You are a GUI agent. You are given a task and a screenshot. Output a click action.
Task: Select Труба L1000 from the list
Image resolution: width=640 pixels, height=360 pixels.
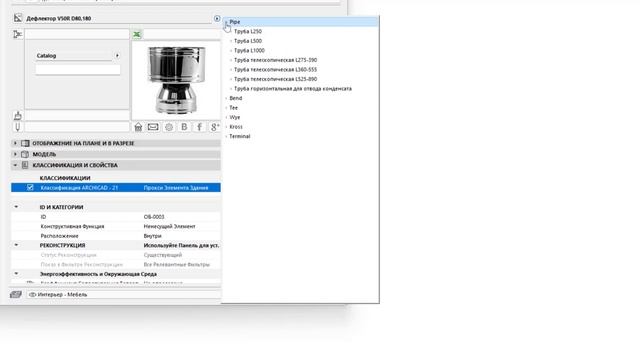249,51
